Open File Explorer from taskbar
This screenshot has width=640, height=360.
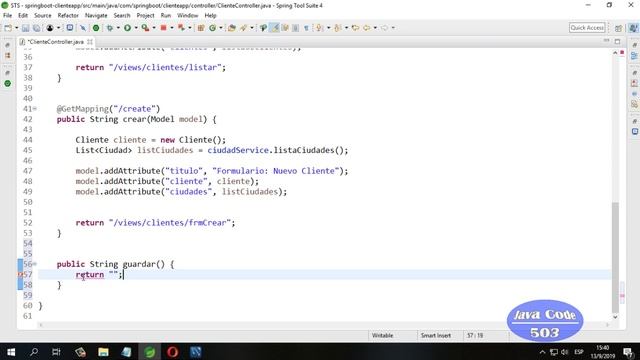103,352
